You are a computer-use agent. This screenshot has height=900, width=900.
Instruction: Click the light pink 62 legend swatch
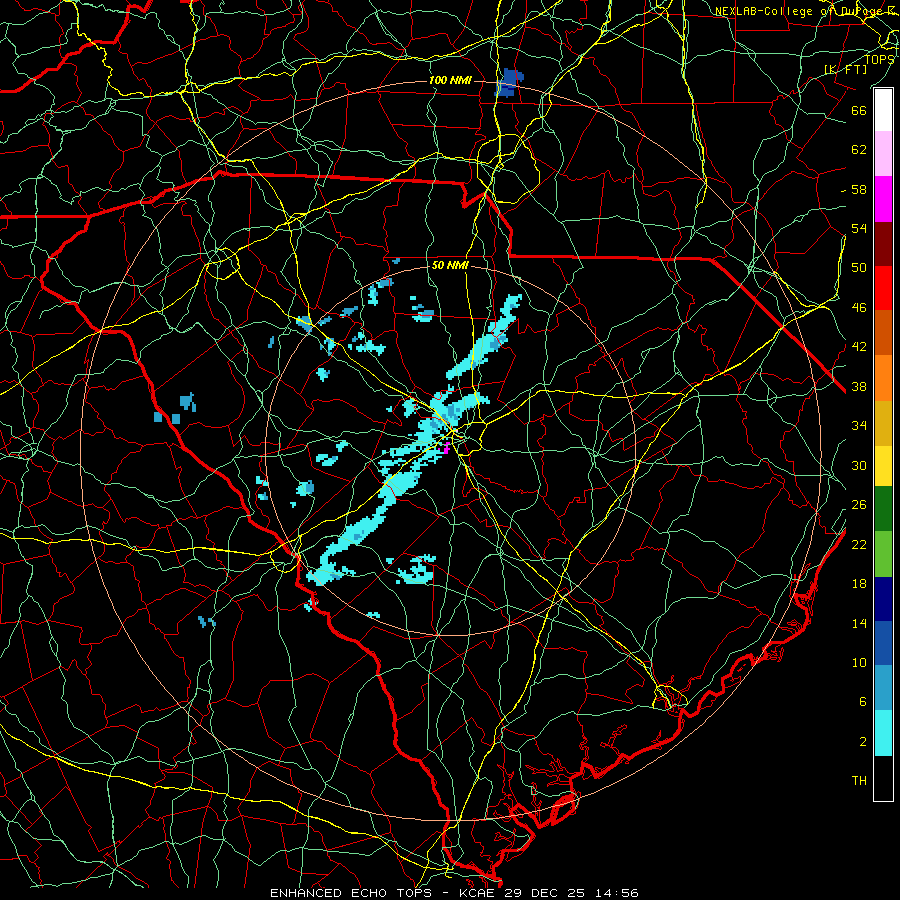(883, 154)
